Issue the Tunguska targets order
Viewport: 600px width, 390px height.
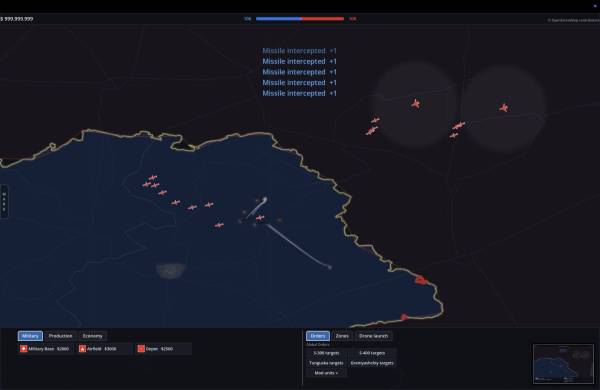(326, 363)
